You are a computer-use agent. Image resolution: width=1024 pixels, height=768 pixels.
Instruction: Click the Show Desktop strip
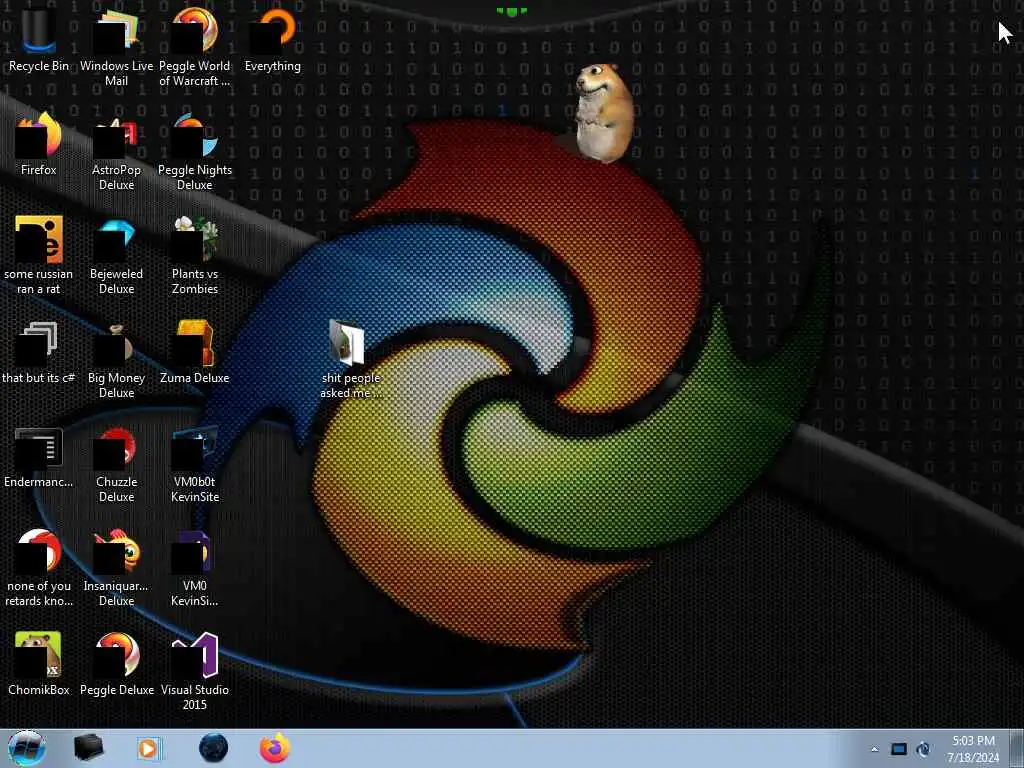1017,748
